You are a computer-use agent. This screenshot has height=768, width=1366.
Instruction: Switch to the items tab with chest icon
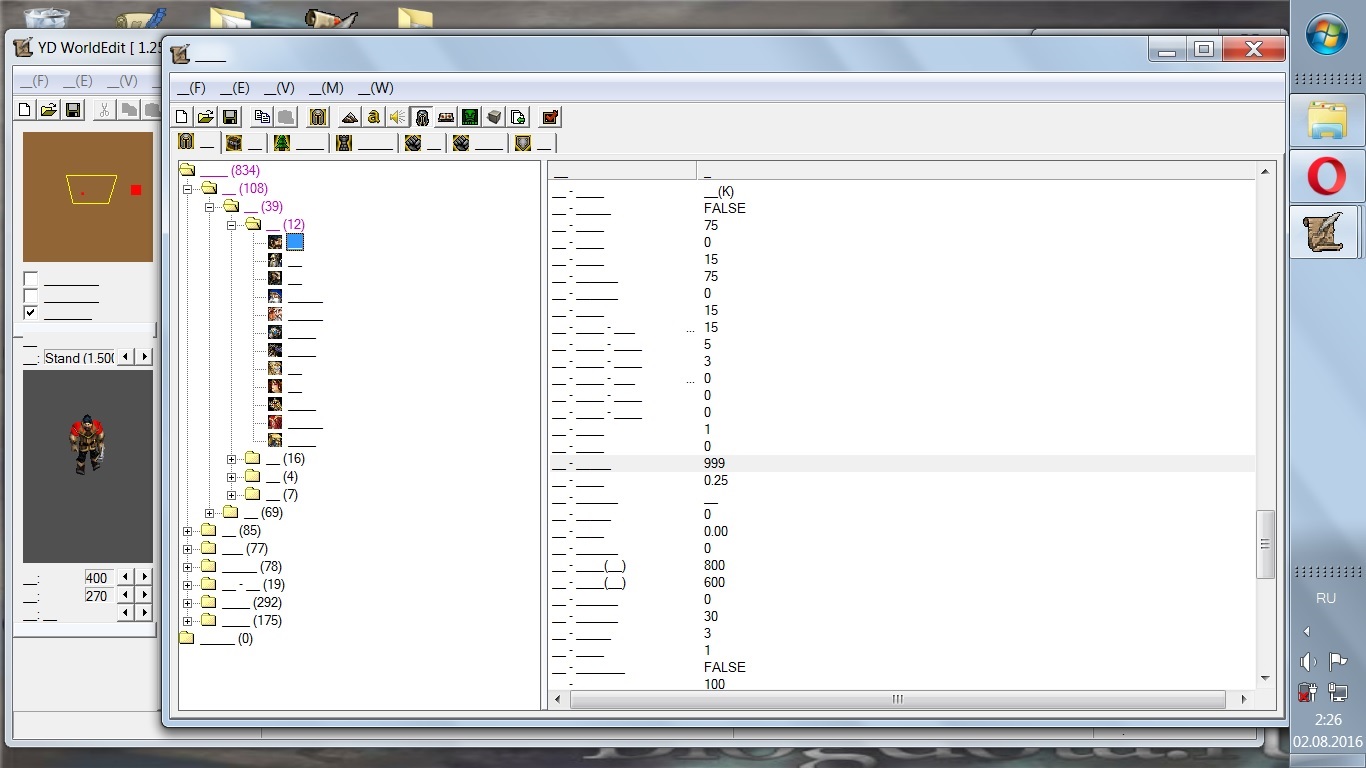click(244, 143)
